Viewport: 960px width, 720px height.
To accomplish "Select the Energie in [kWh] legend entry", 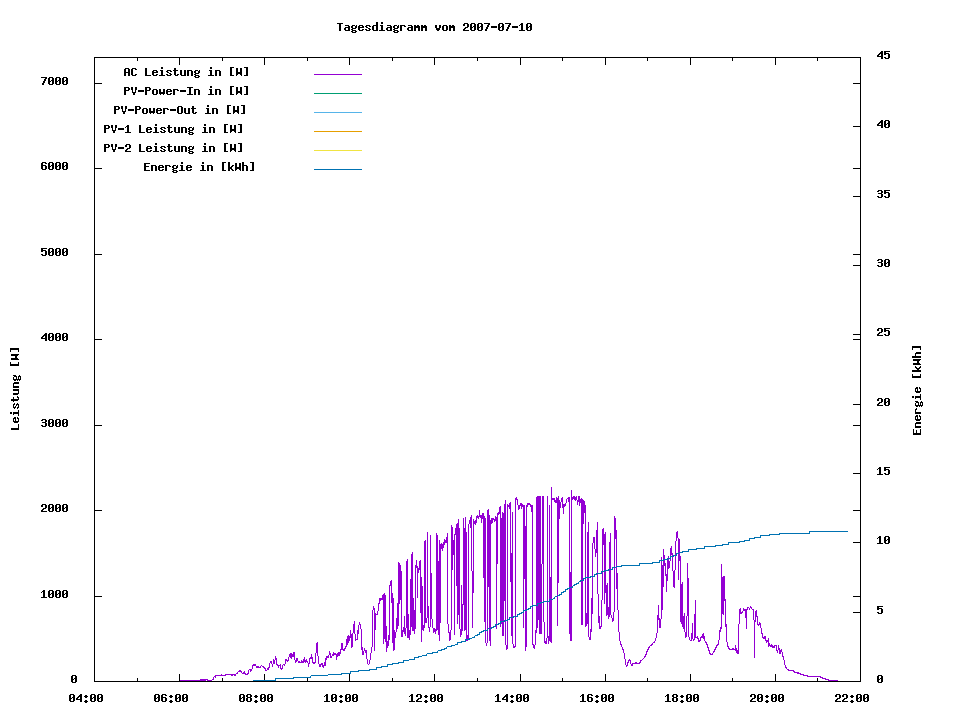I will click(x=199, y=167).
